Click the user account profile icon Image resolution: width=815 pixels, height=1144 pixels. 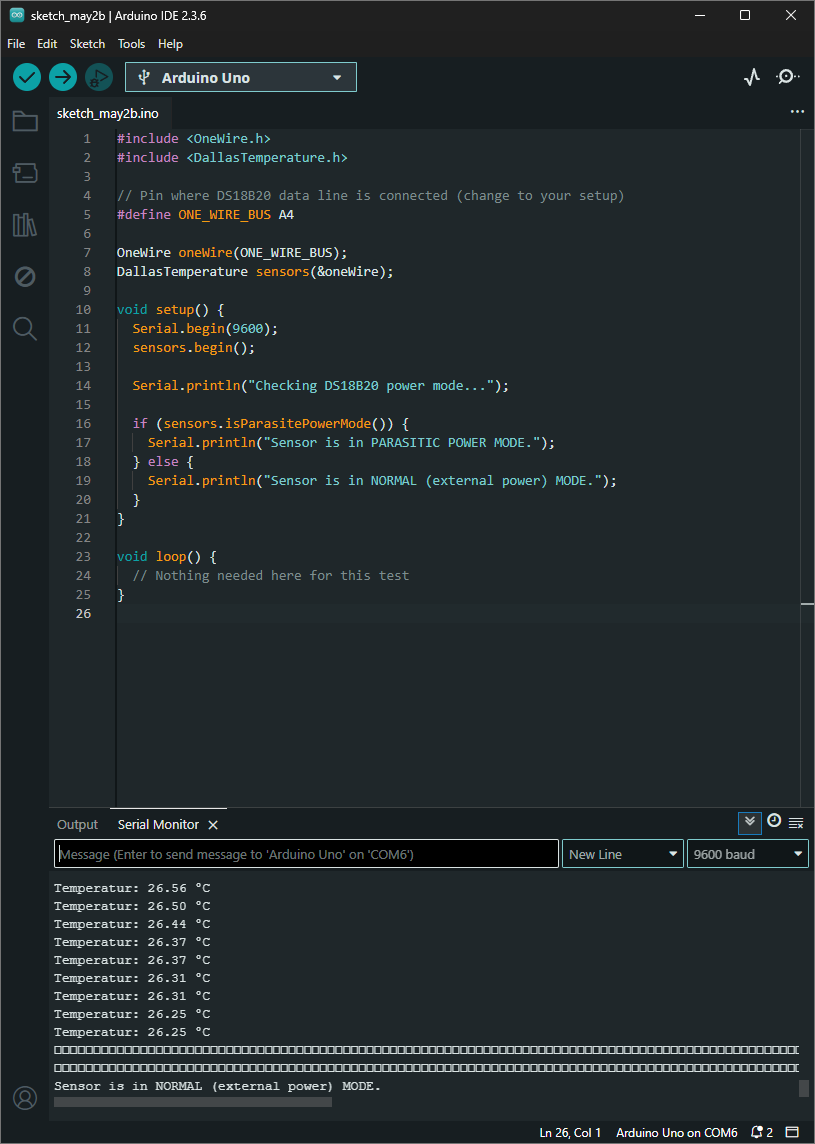pos(25,1097)
